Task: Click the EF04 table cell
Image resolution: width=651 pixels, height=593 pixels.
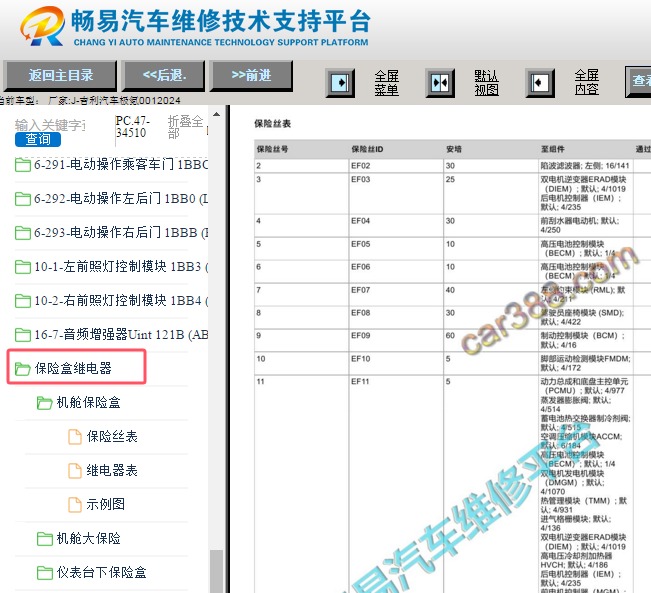Action: [x=396, y=225]
